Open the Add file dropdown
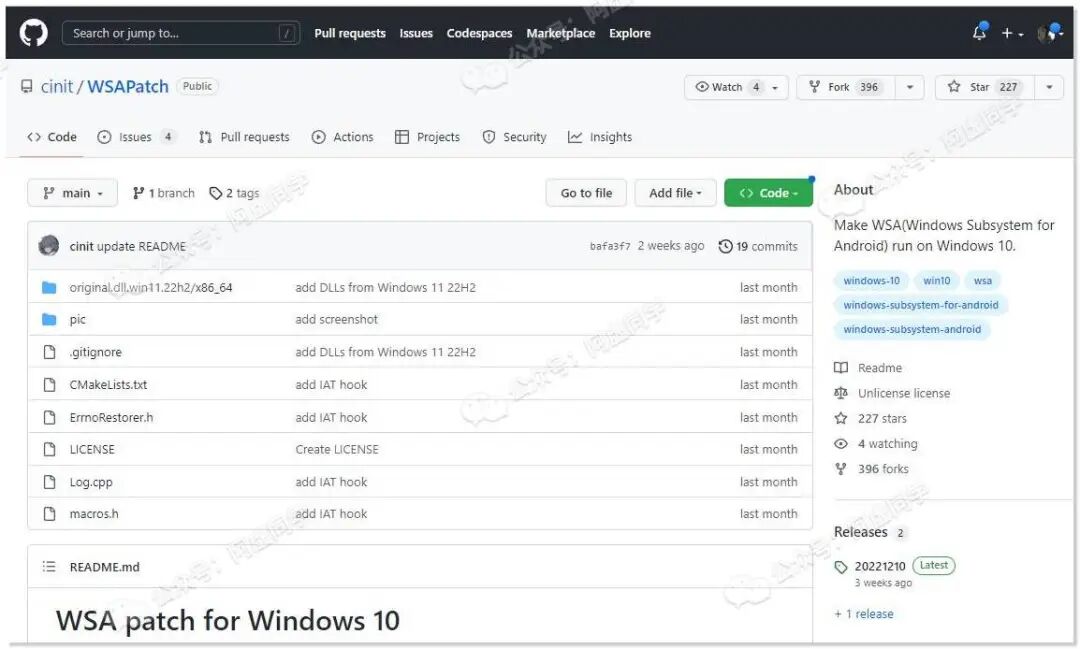 (x=675, y=193)
